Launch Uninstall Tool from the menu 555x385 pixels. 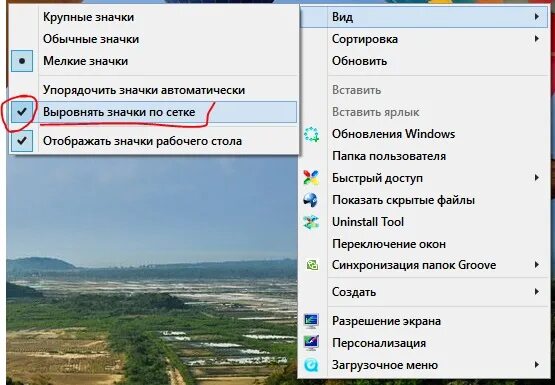(425, 222)
